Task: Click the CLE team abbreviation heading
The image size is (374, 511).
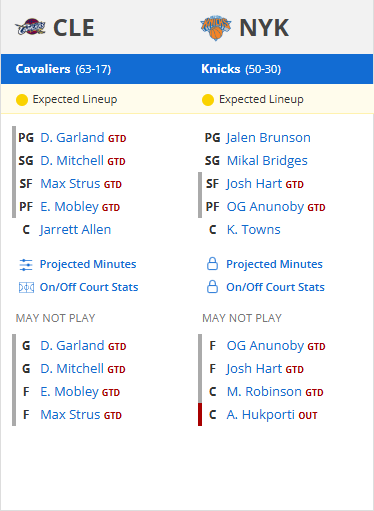Action: coord(74,28)
